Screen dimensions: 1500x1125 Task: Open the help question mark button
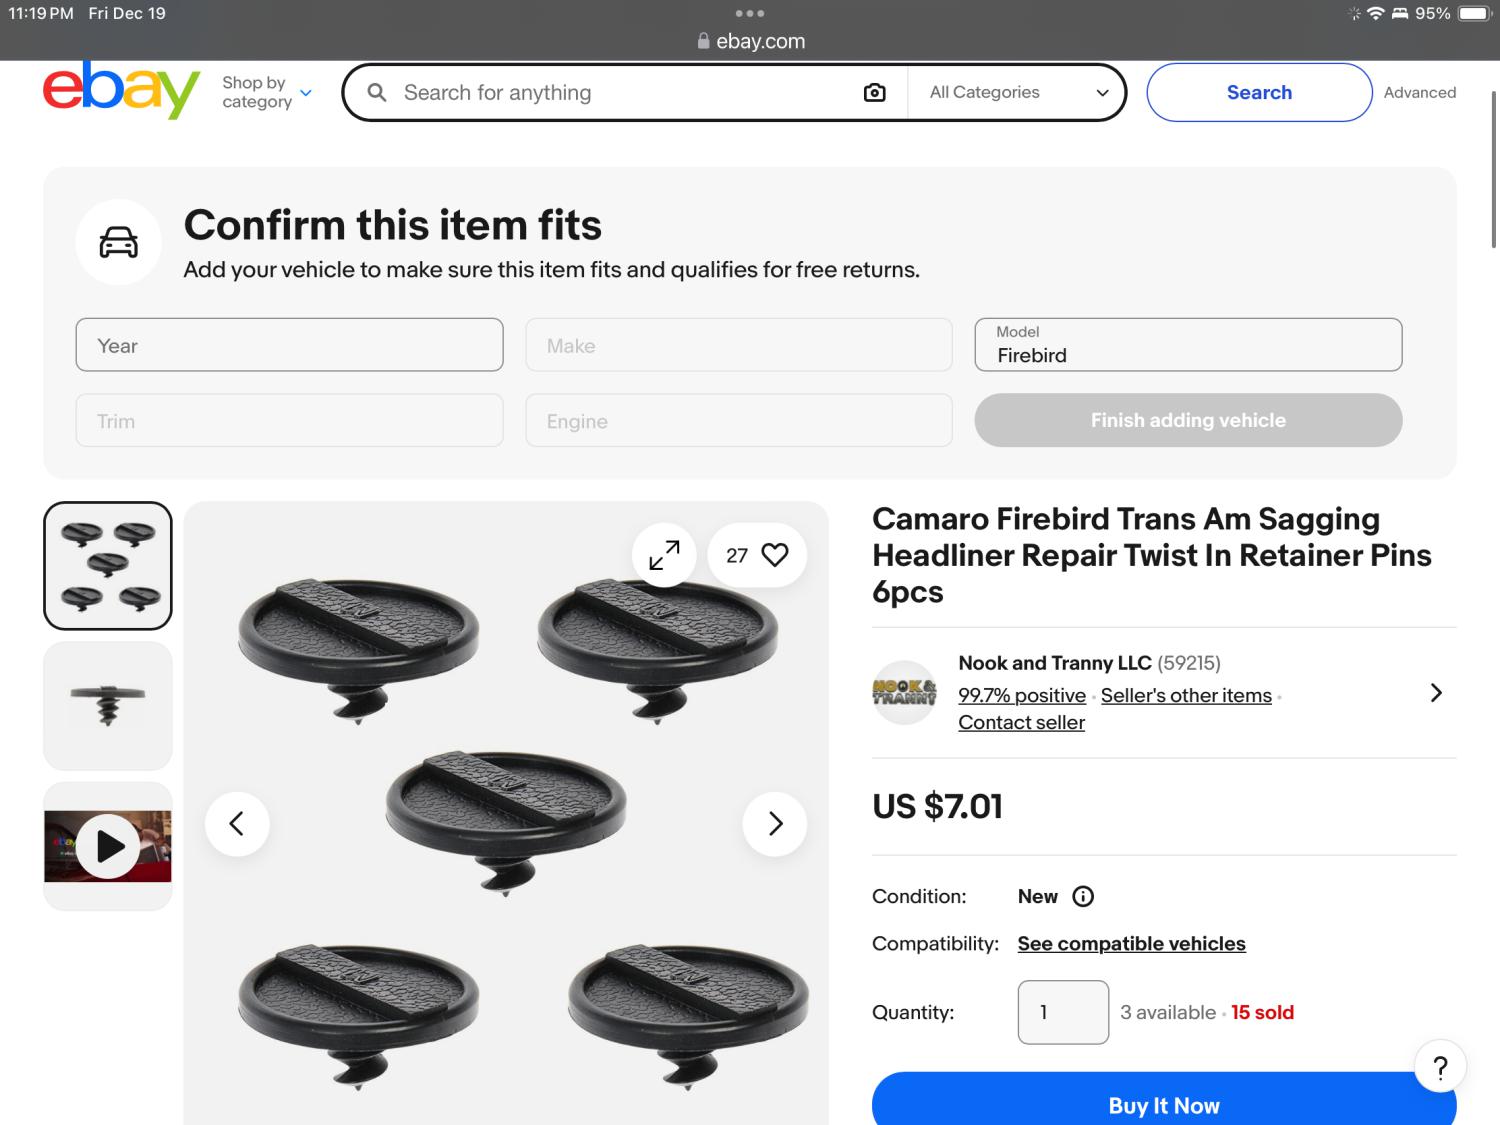(x=1440, y=1067)
